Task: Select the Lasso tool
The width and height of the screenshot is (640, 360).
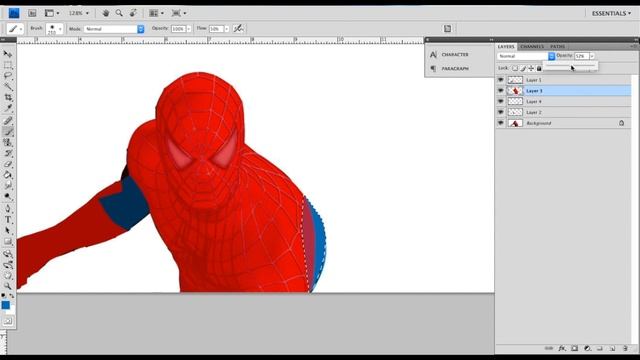Action: click(8, 76)
